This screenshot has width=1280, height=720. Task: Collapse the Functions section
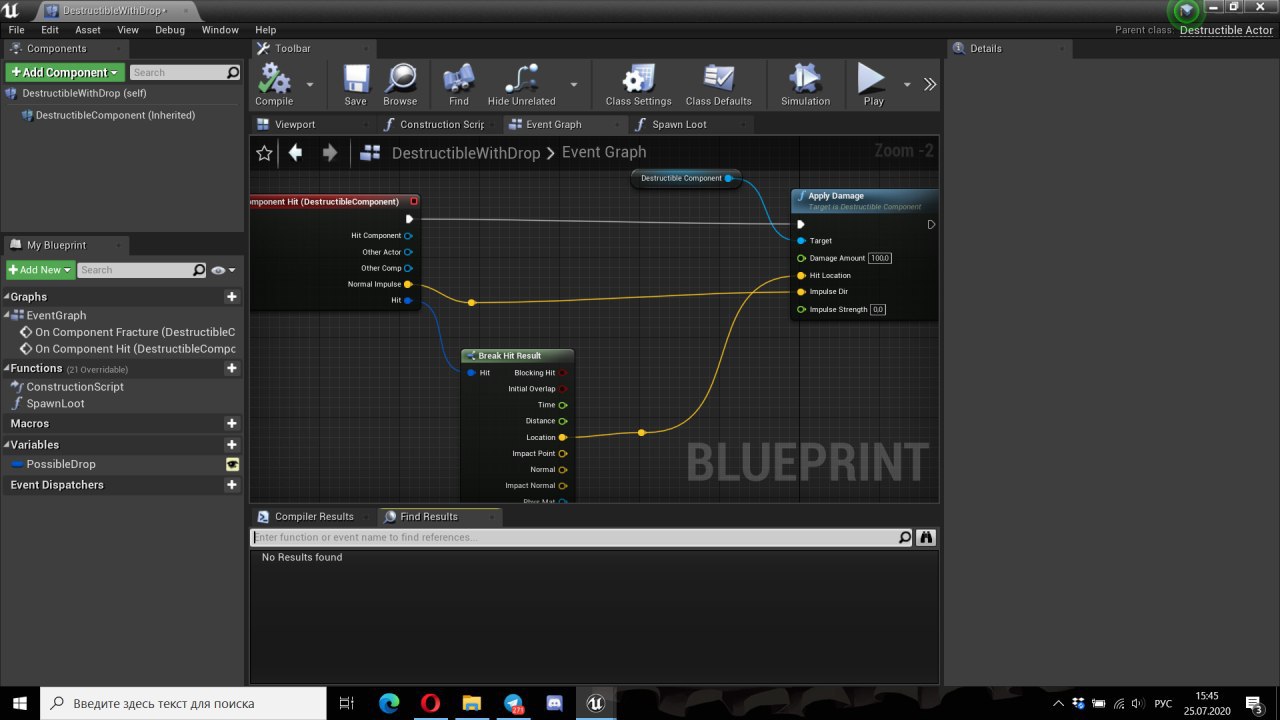tap(6, 369)
